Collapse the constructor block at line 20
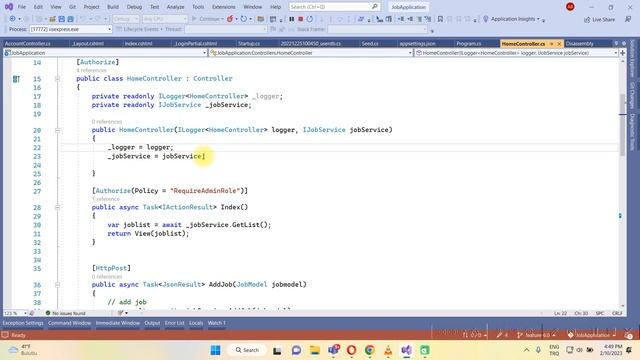Viewport: 640px width, 360px height. 57,130
